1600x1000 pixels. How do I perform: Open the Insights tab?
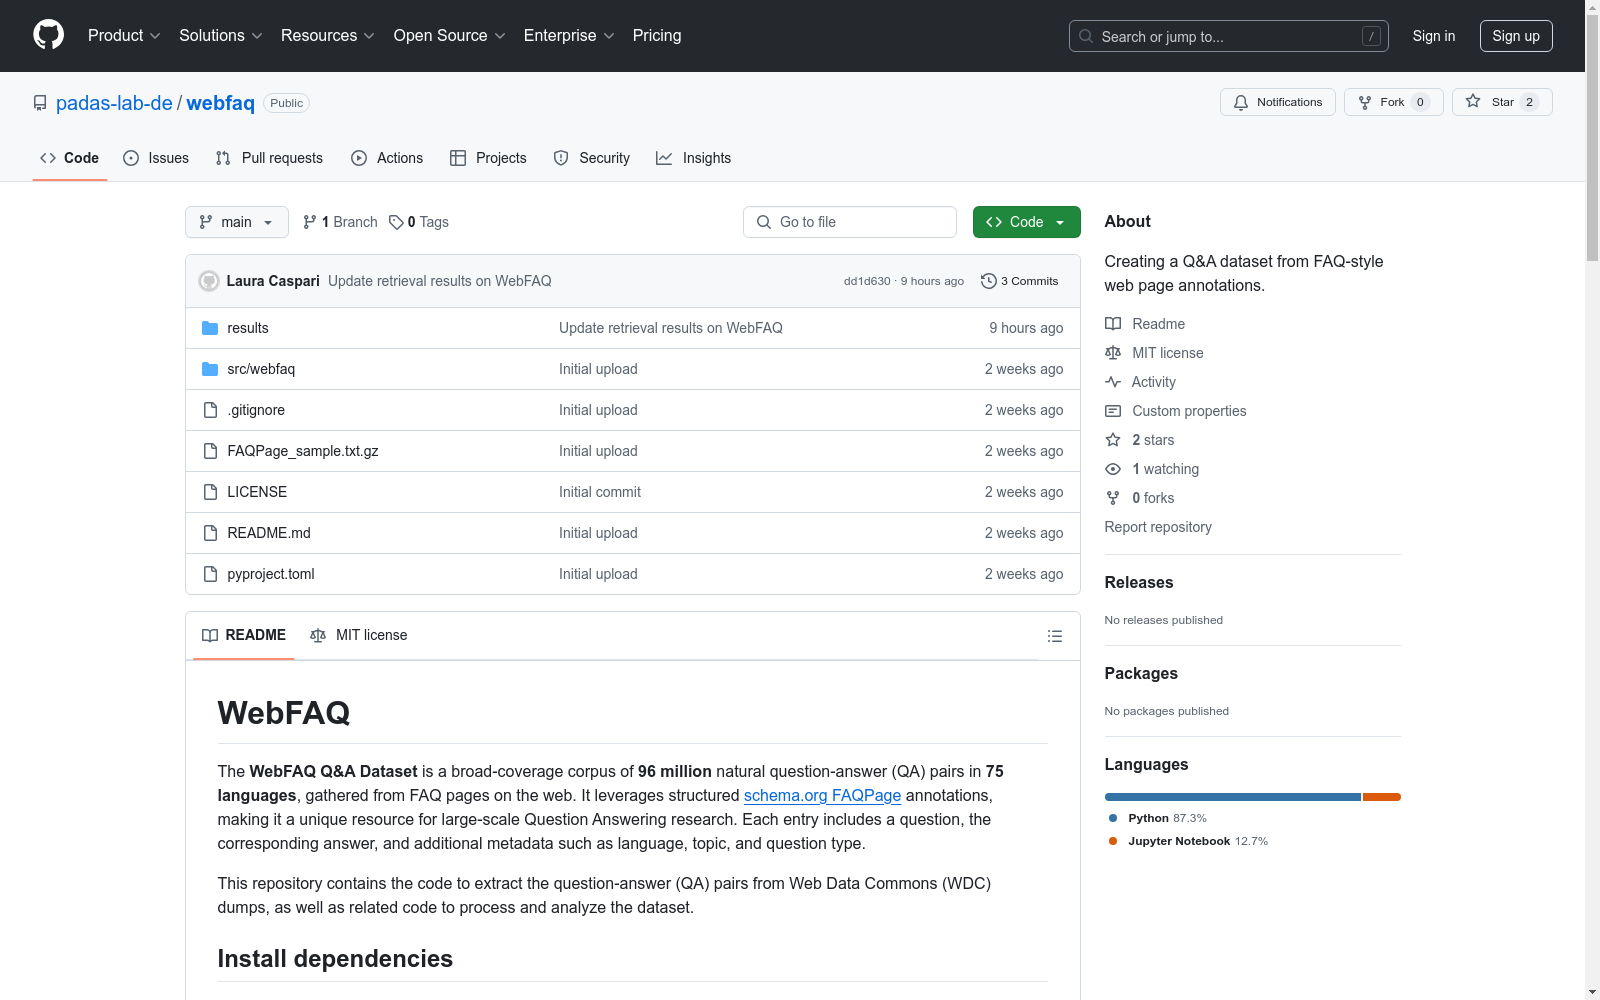coord(693,158)
